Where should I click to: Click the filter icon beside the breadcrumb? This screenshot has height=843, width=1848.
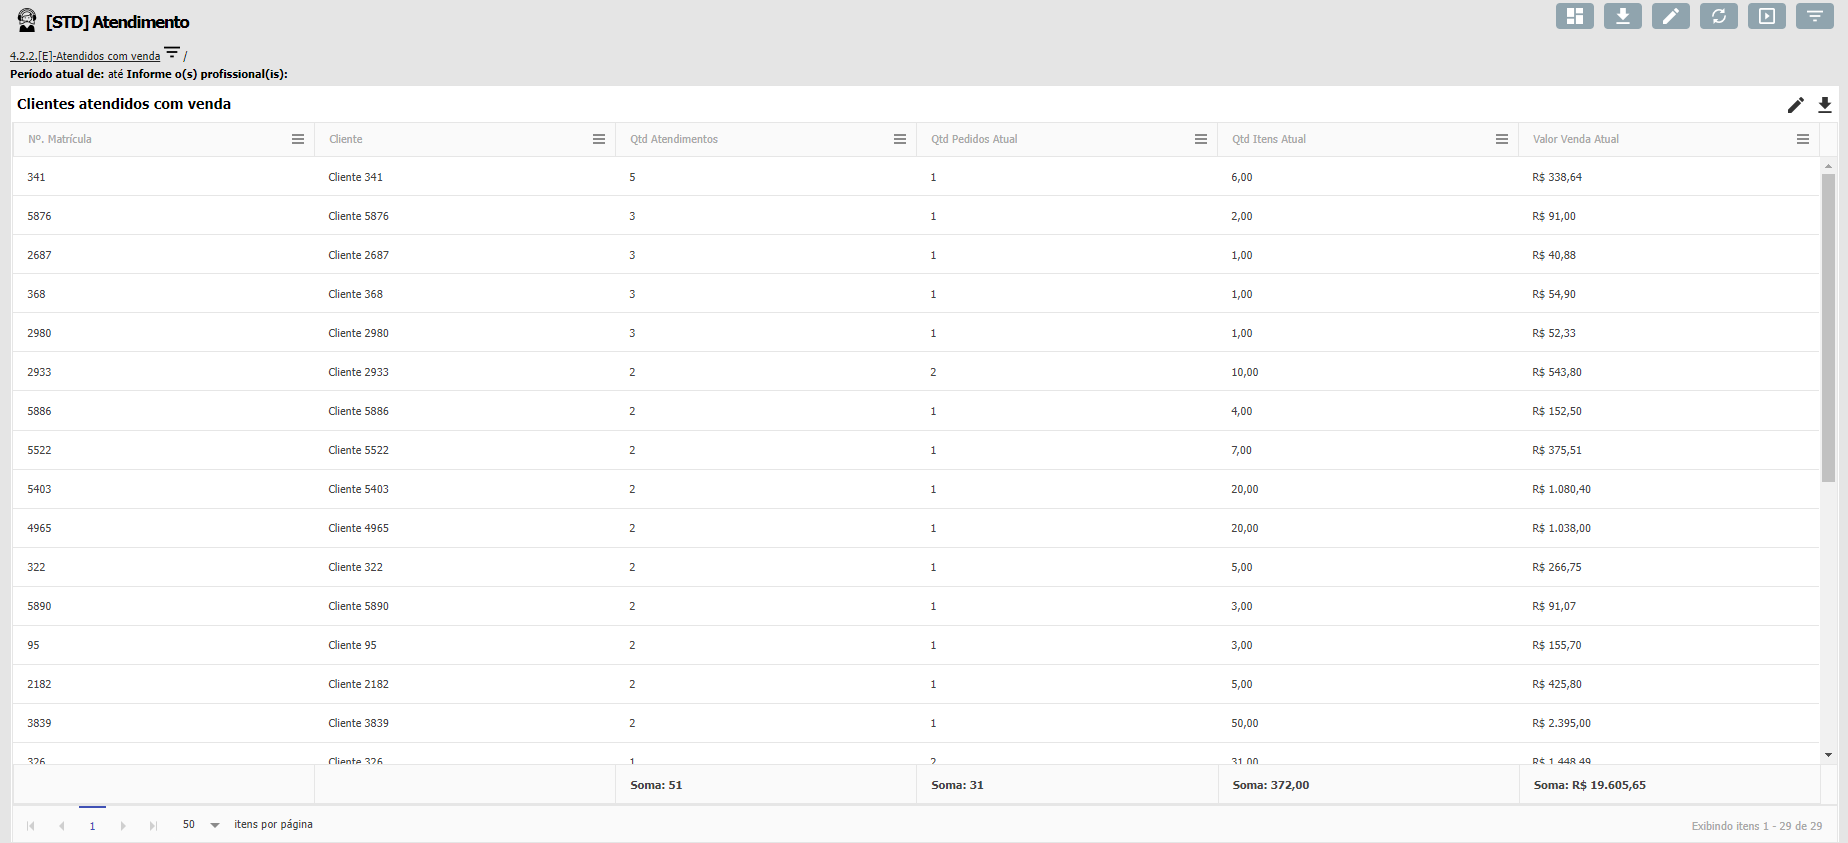172,53
